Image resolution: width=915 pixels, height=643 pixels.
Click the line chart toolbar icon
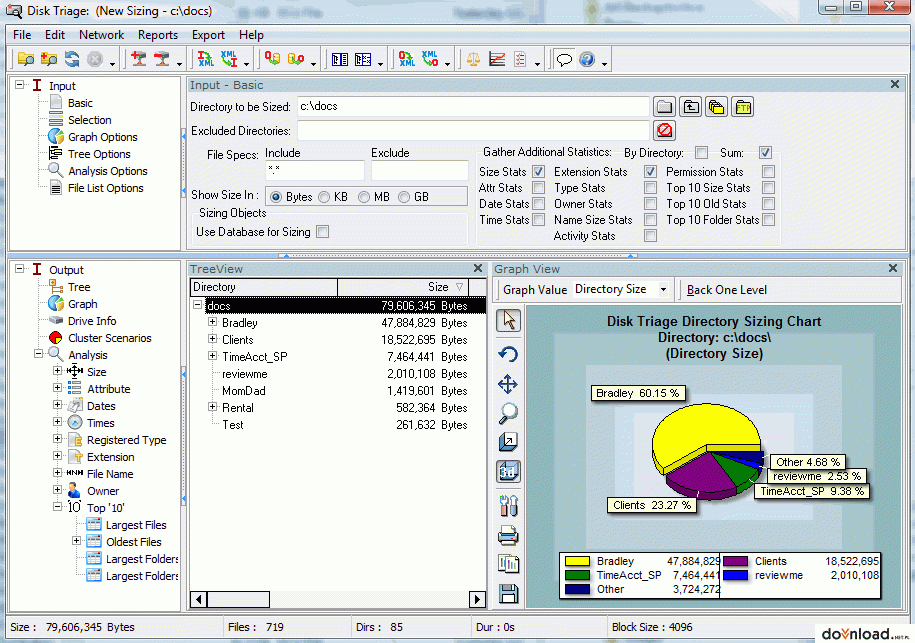click(x=497, y=59)
